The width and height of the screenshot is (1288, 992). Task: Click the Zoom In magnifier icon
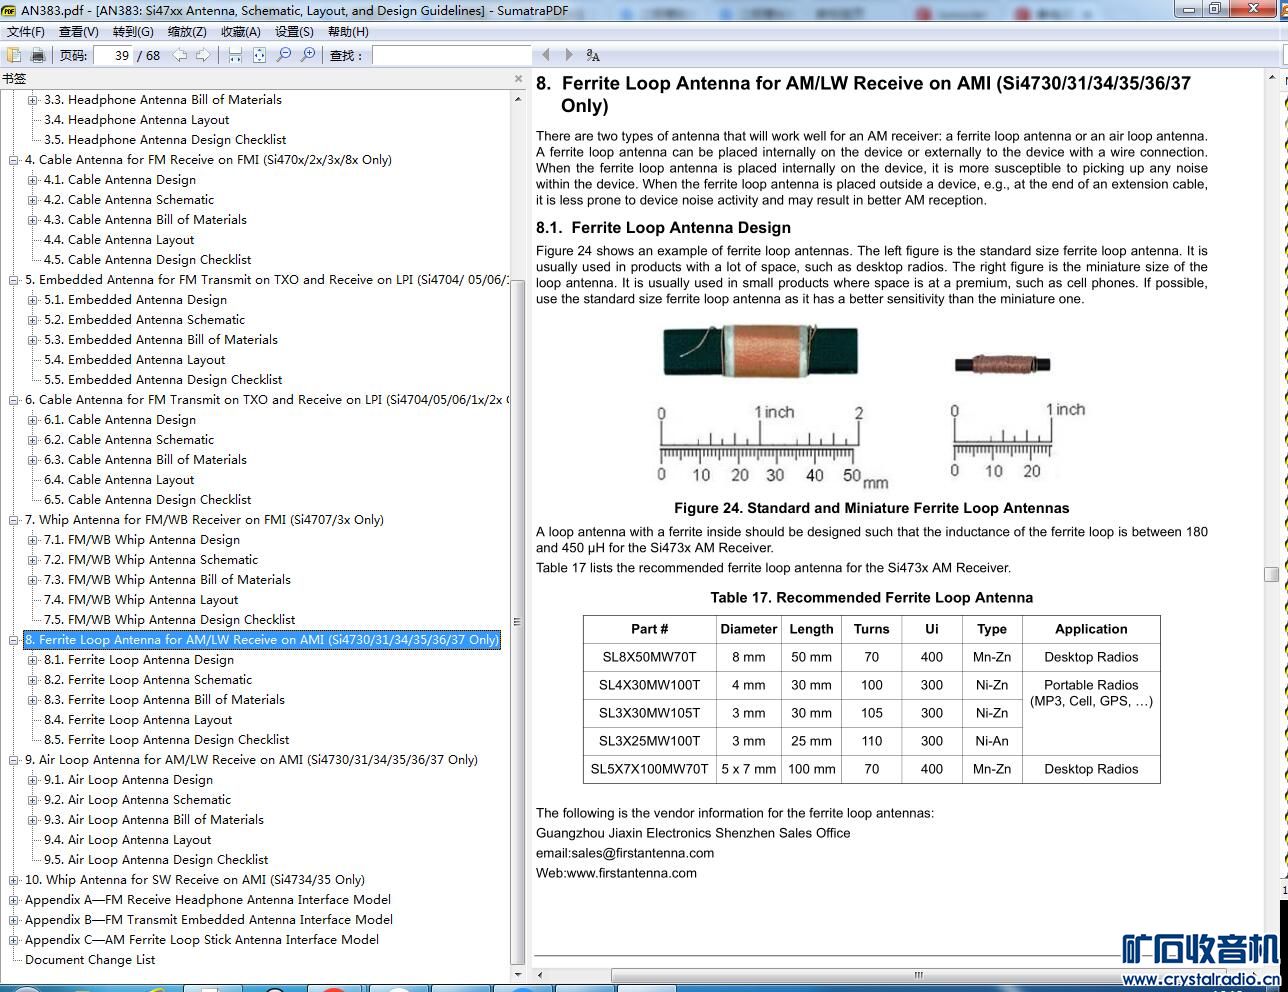tap(308, 55)
